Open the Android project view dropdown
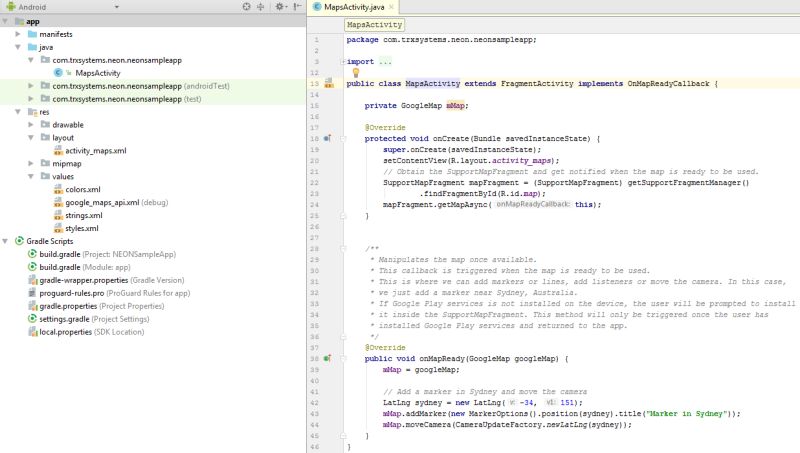Screen dimensions: 800x453 pyautogui.click(x=116, y=7)
